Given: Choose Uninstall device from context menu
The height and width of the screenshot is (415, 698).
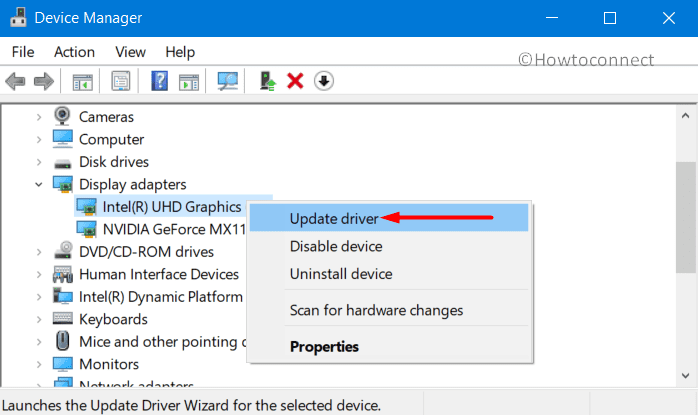Looking at the screenshot, I should [x=389, y=274].
